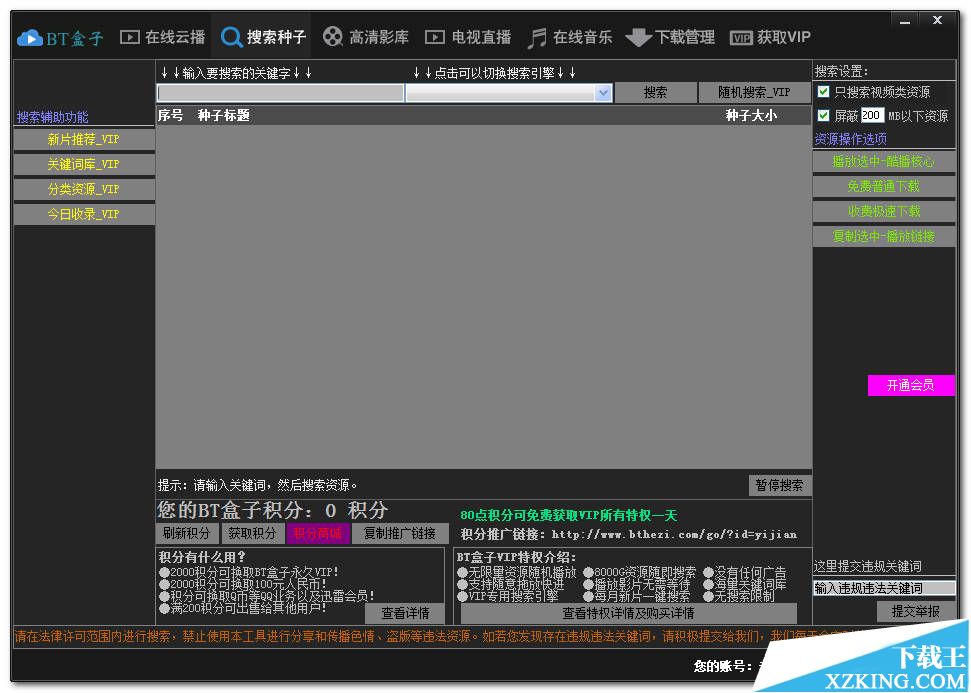Click the 获取积分 button
Viewport: 971px width, 693px height.
253,533
